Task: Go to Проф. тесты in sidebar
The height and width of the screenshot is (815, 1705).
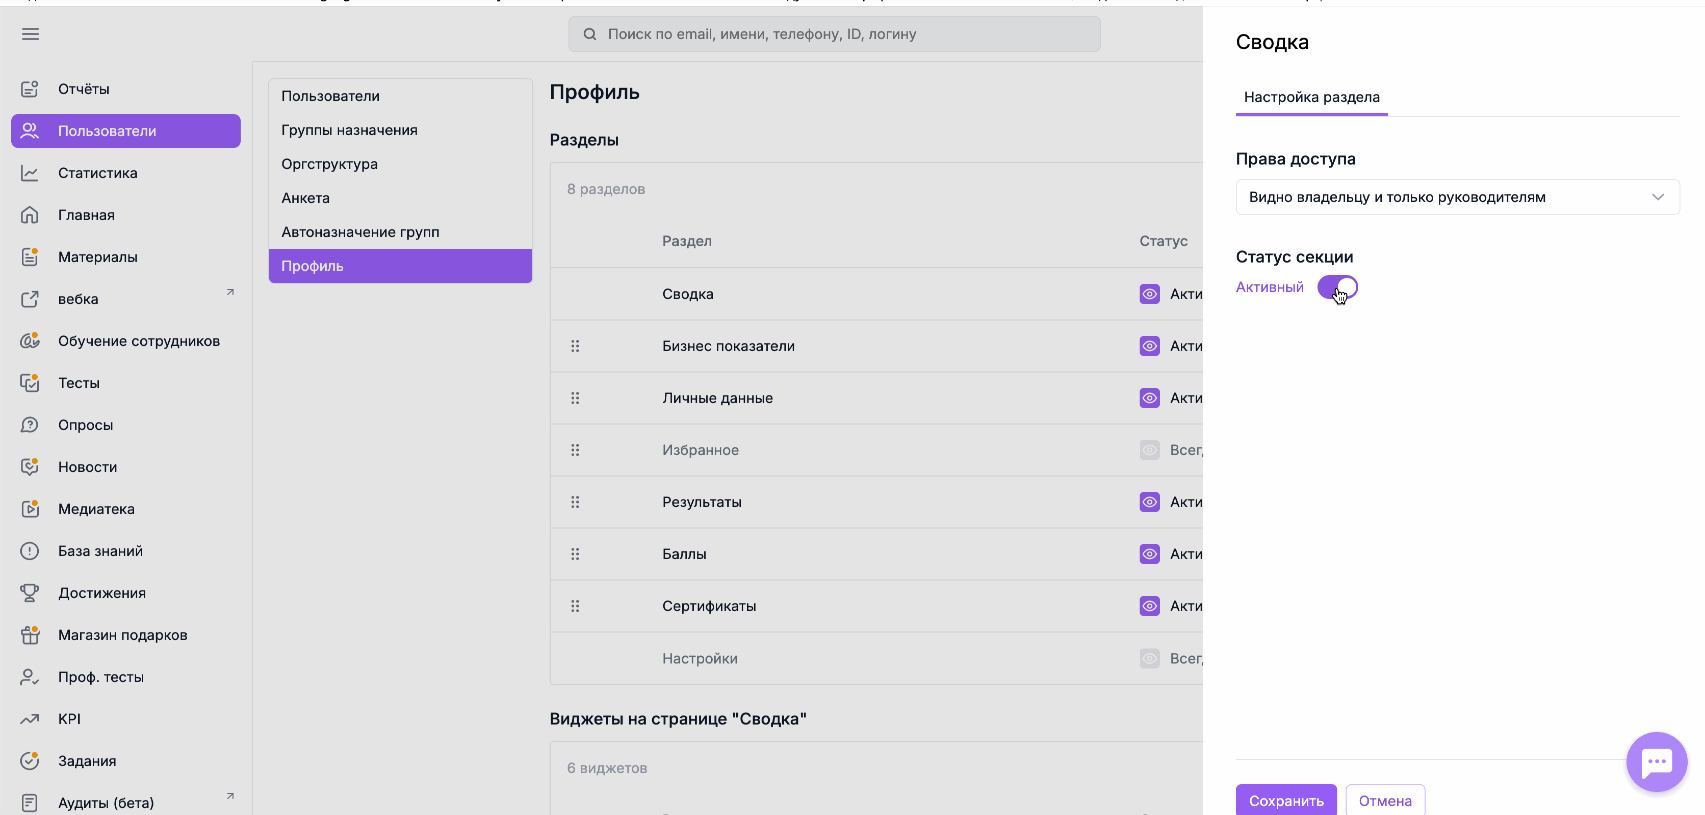Action: tap(126, 677)
